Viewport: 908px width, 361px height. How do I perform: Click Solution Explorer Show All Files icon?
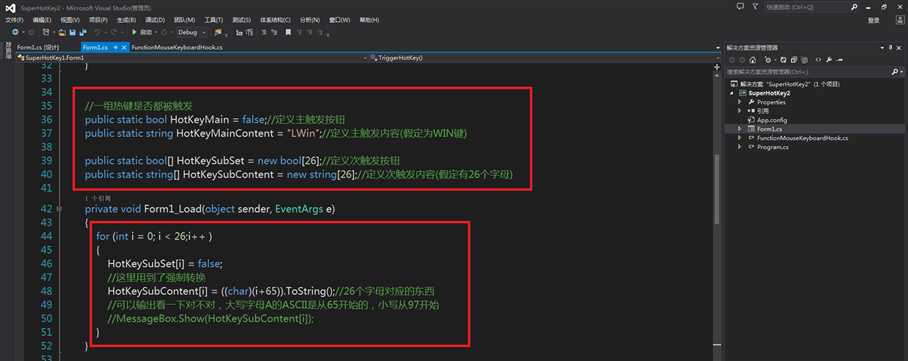804,60
